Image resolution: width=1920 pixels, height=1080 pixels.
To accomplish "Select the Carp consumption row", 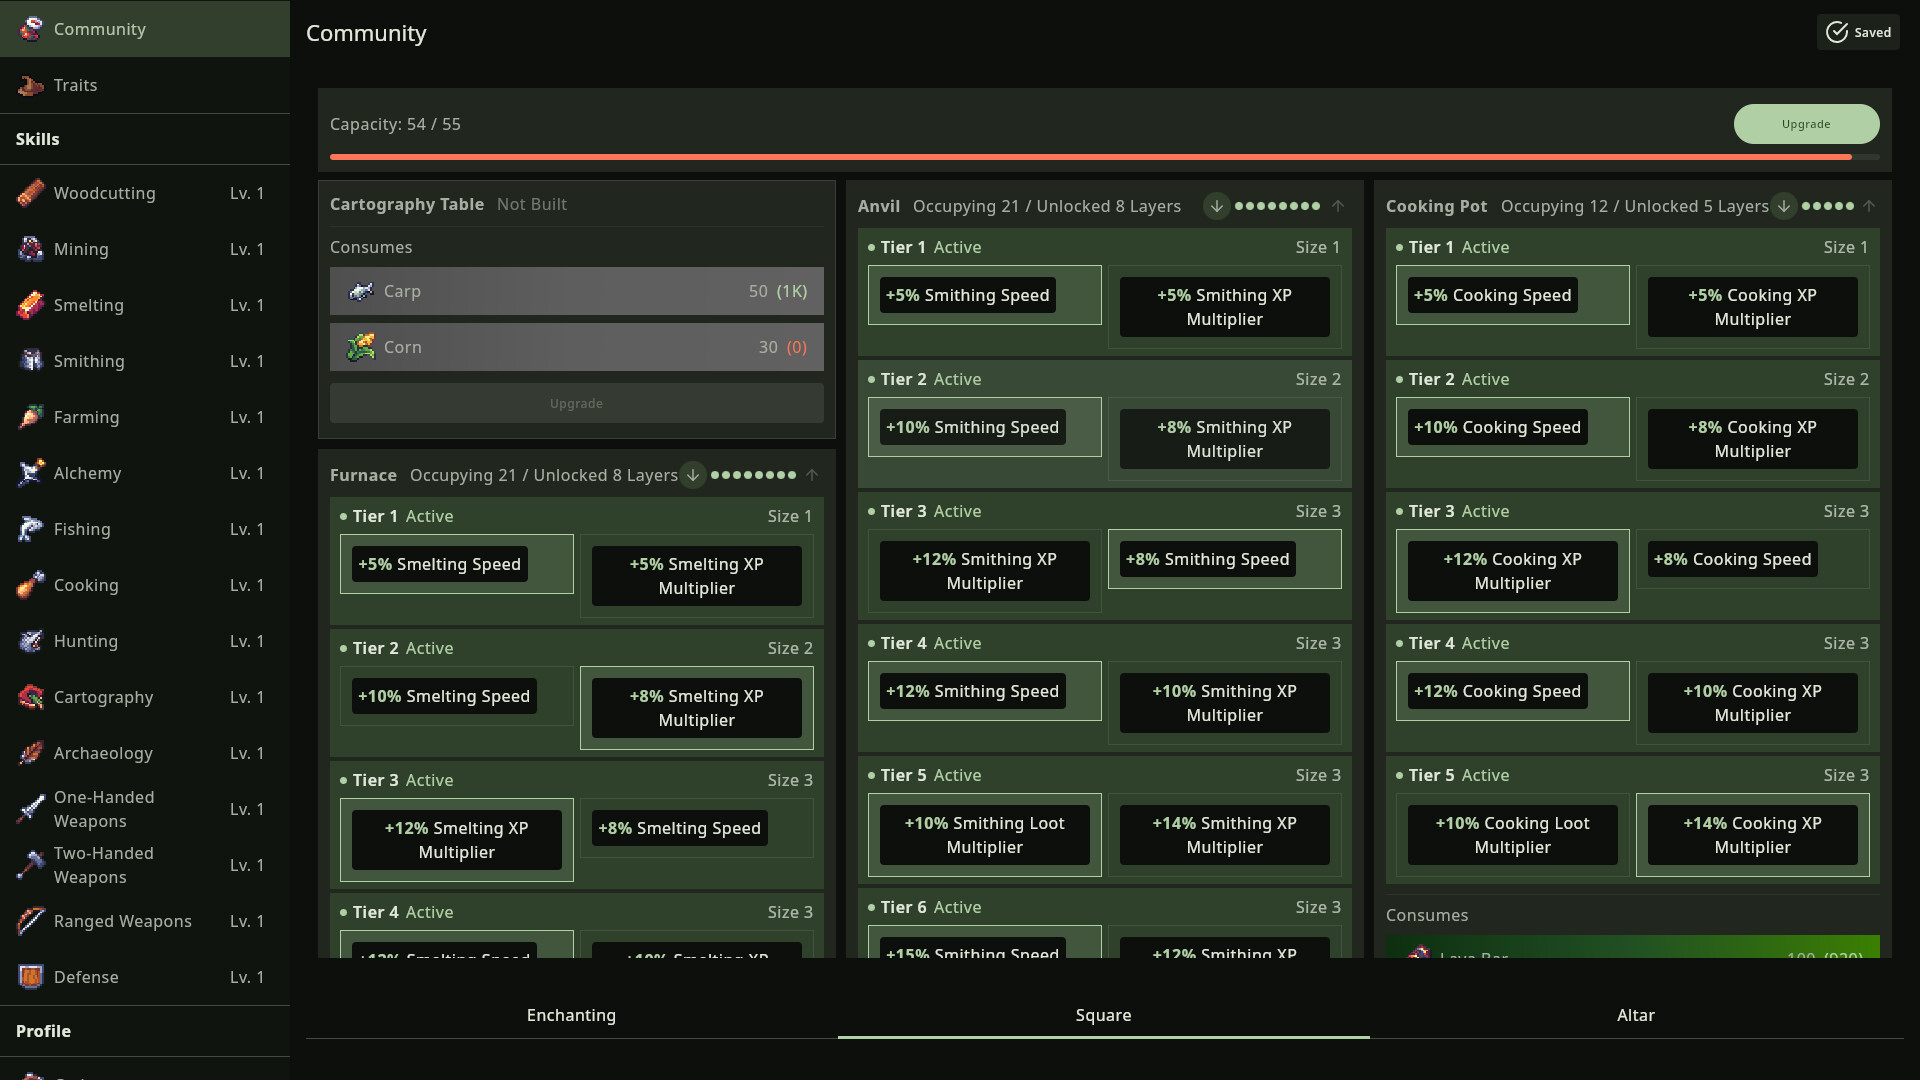I will tap(576, 291).
